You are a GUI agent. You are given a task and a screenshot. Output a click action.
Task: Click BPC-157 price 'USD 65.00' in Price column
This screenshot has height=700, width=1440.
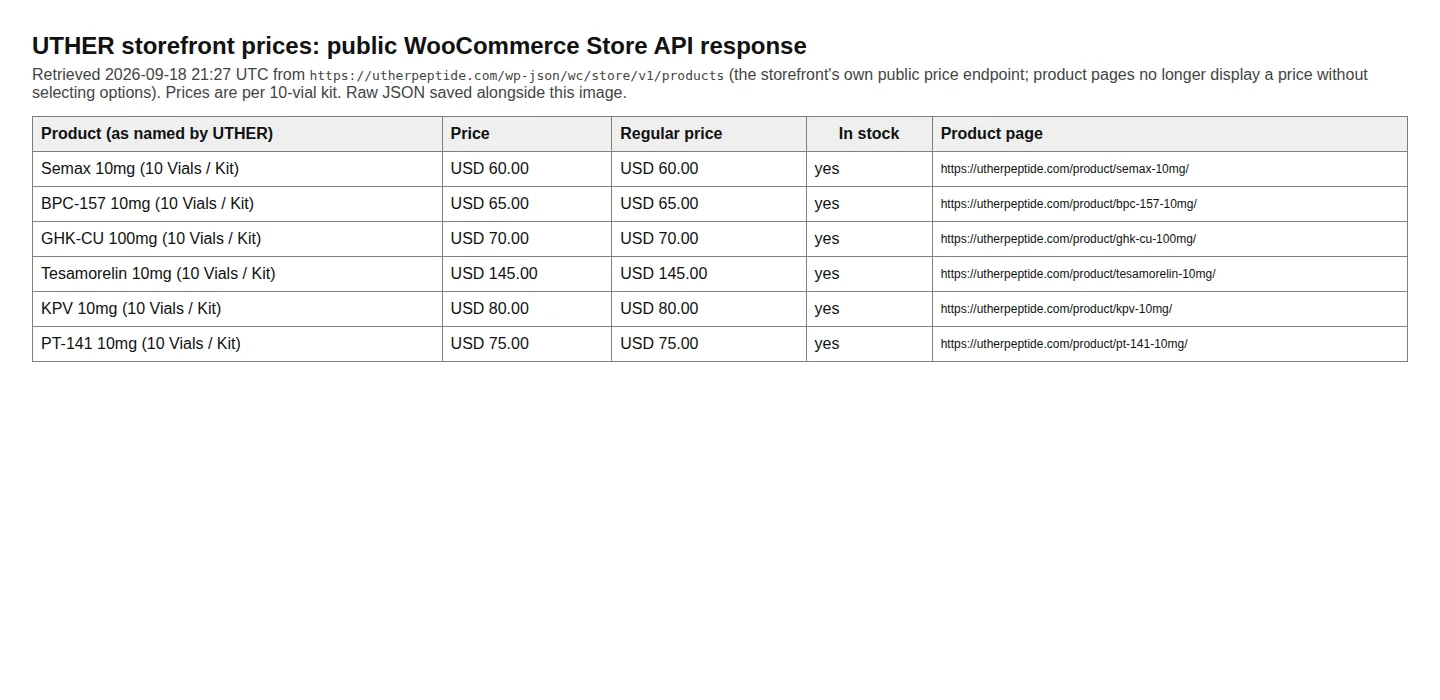[490, 203]
